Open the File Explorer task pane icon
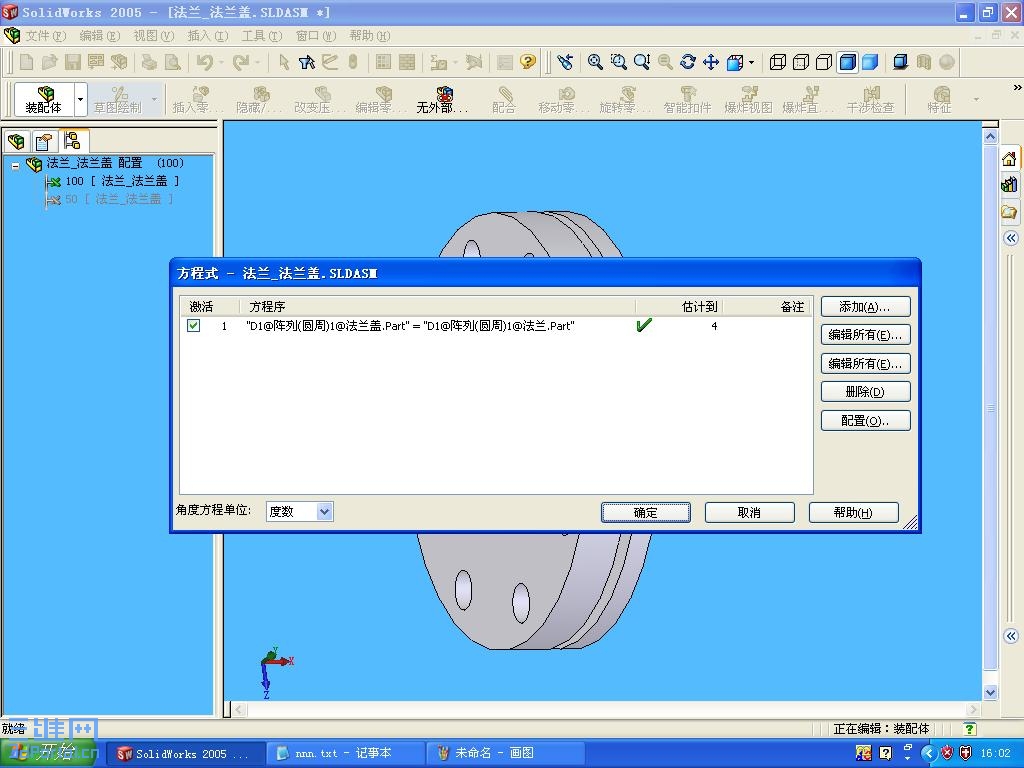The image size is (1024, 768). [x=1010, y=212]
